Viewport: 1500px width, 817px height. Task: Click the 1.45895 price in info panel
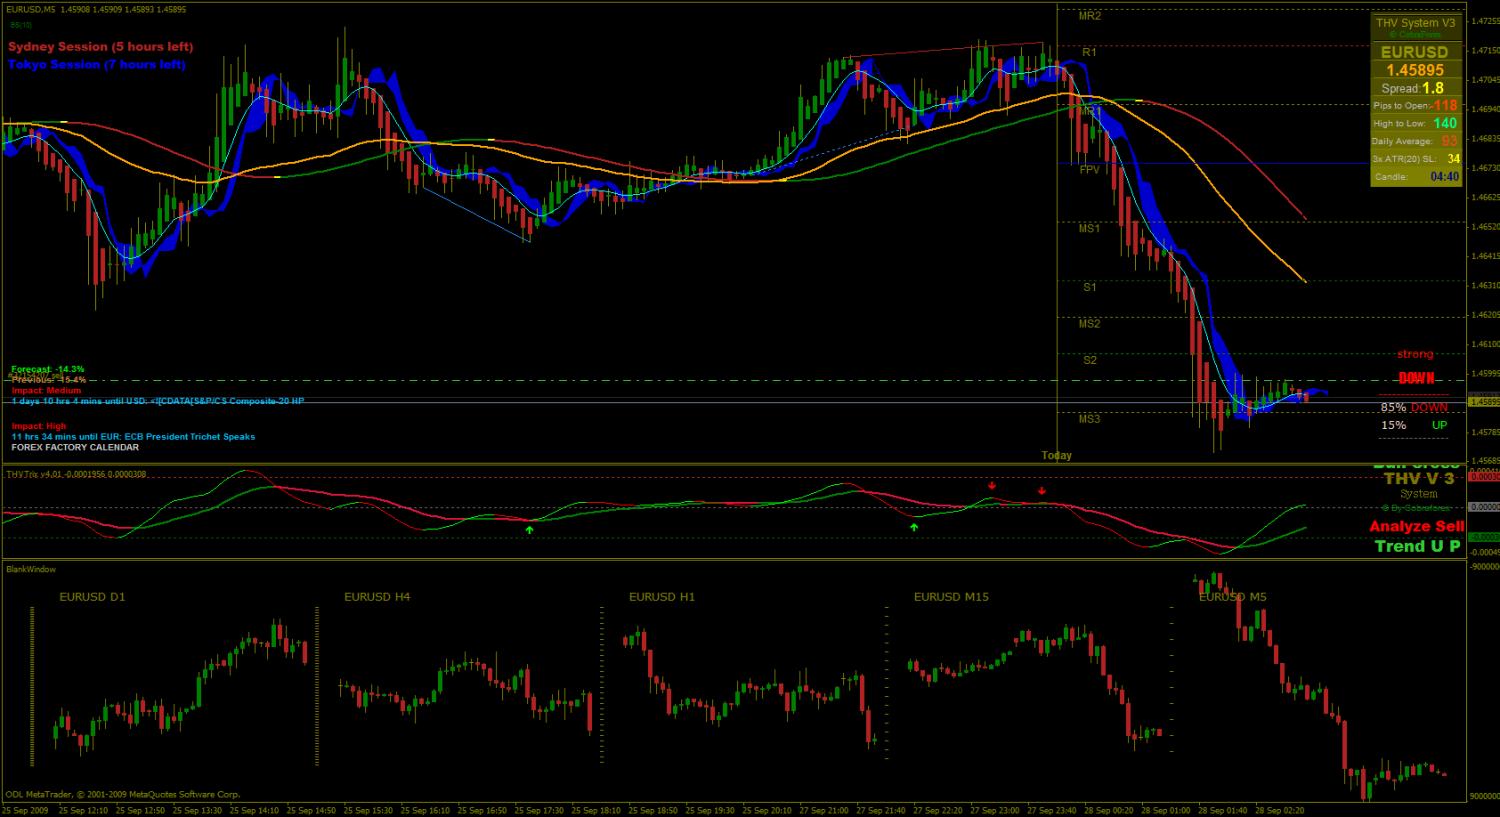pyautogui.click(x=1414, y=70)
